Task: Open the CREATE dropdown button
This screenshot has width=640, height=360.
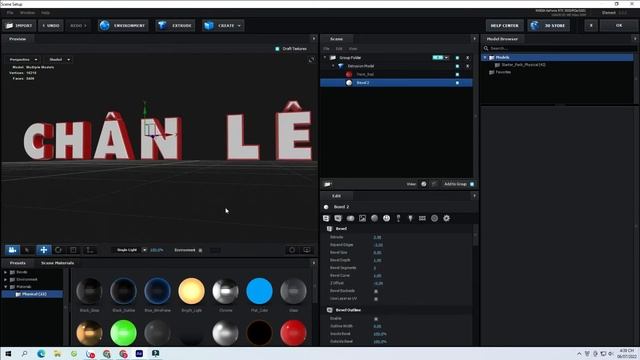Action: tap(223, 25)
